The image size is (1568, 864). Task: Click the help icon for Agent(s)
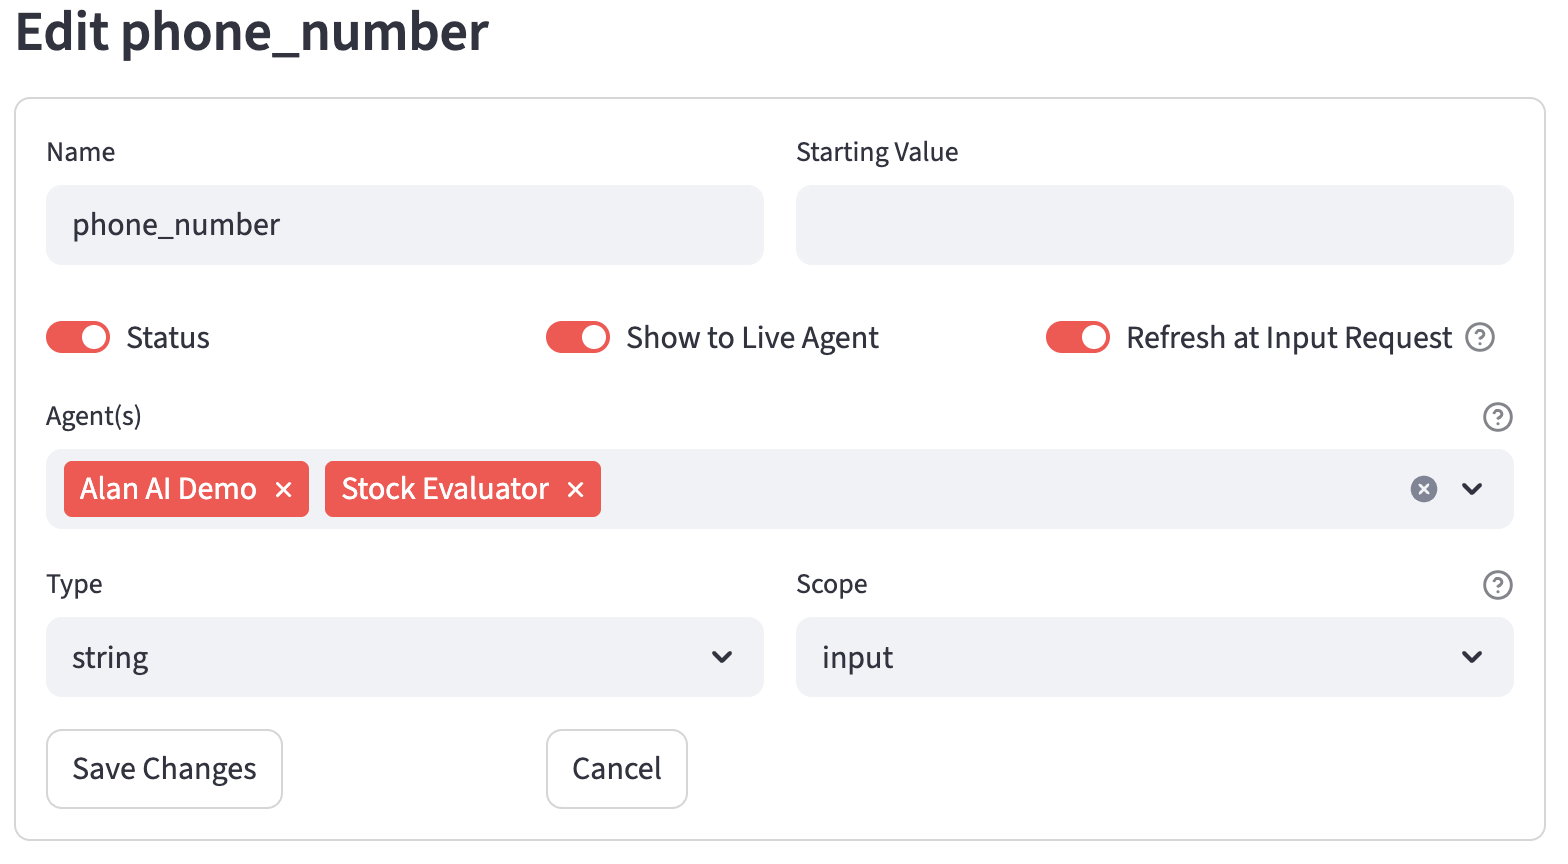click(1497, 417)
